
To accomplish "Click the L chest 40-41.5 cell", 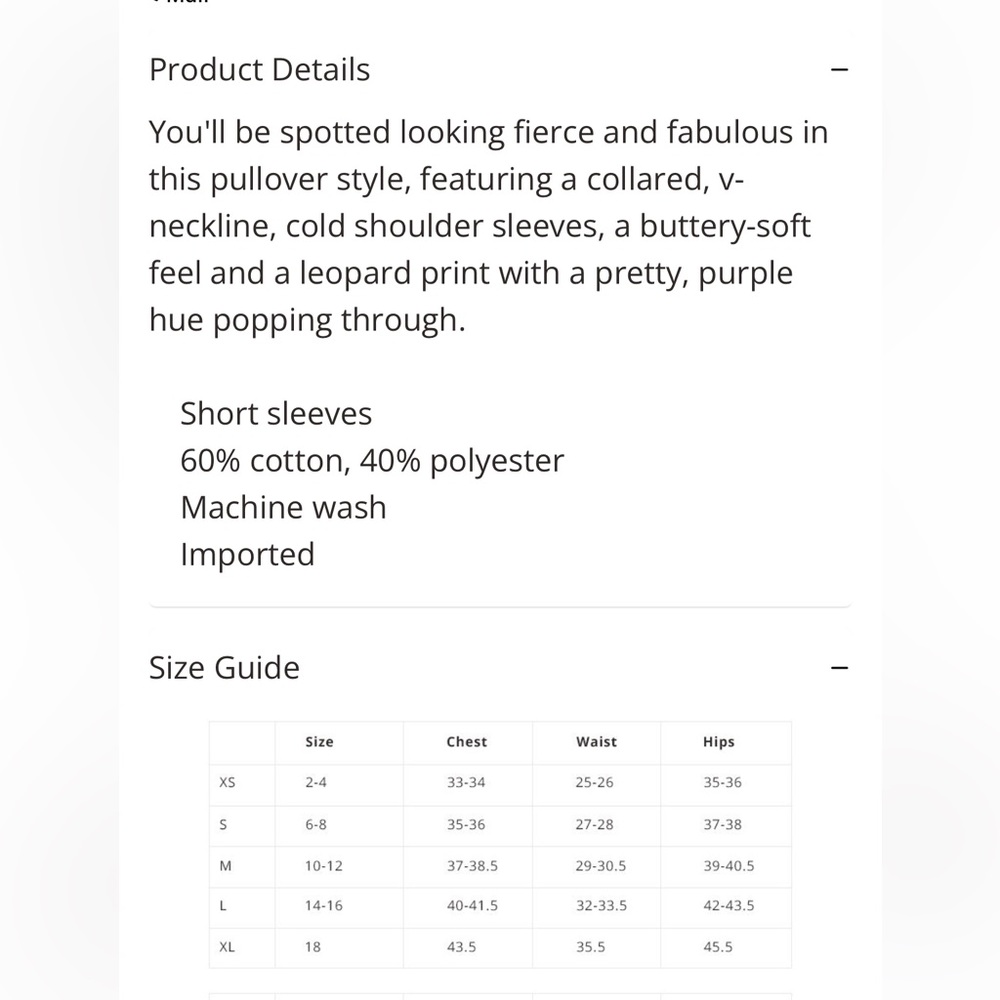I will pyautogui.click(x=473, y=906).
